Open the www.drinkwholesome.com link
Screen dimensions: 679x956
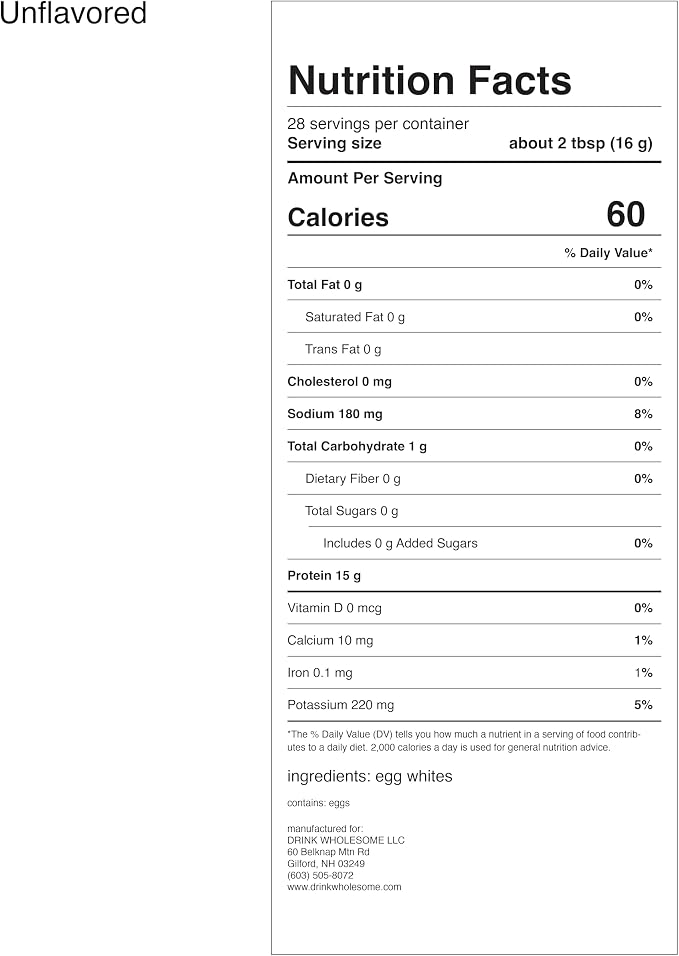click(x=344, y=887)
